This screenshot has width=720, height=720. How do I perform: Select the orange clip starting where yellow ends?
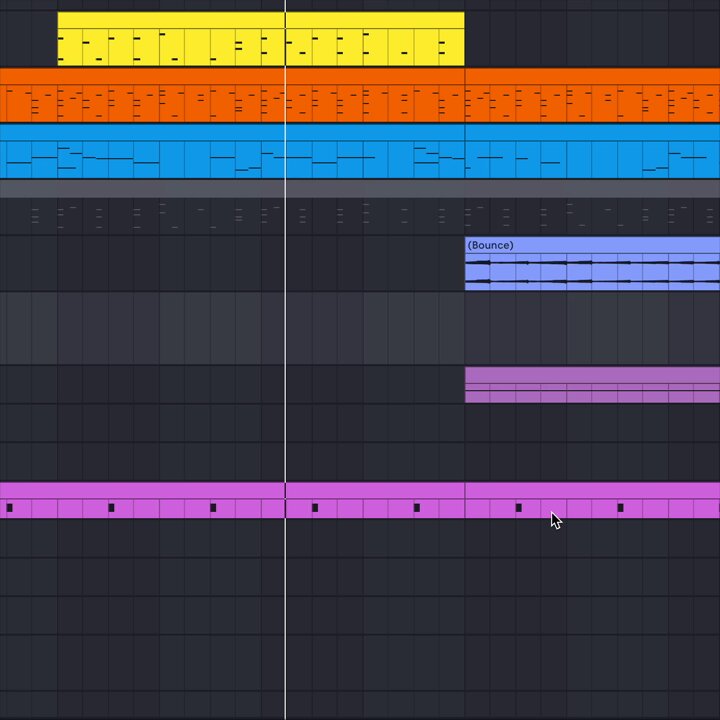pos(592,96)
